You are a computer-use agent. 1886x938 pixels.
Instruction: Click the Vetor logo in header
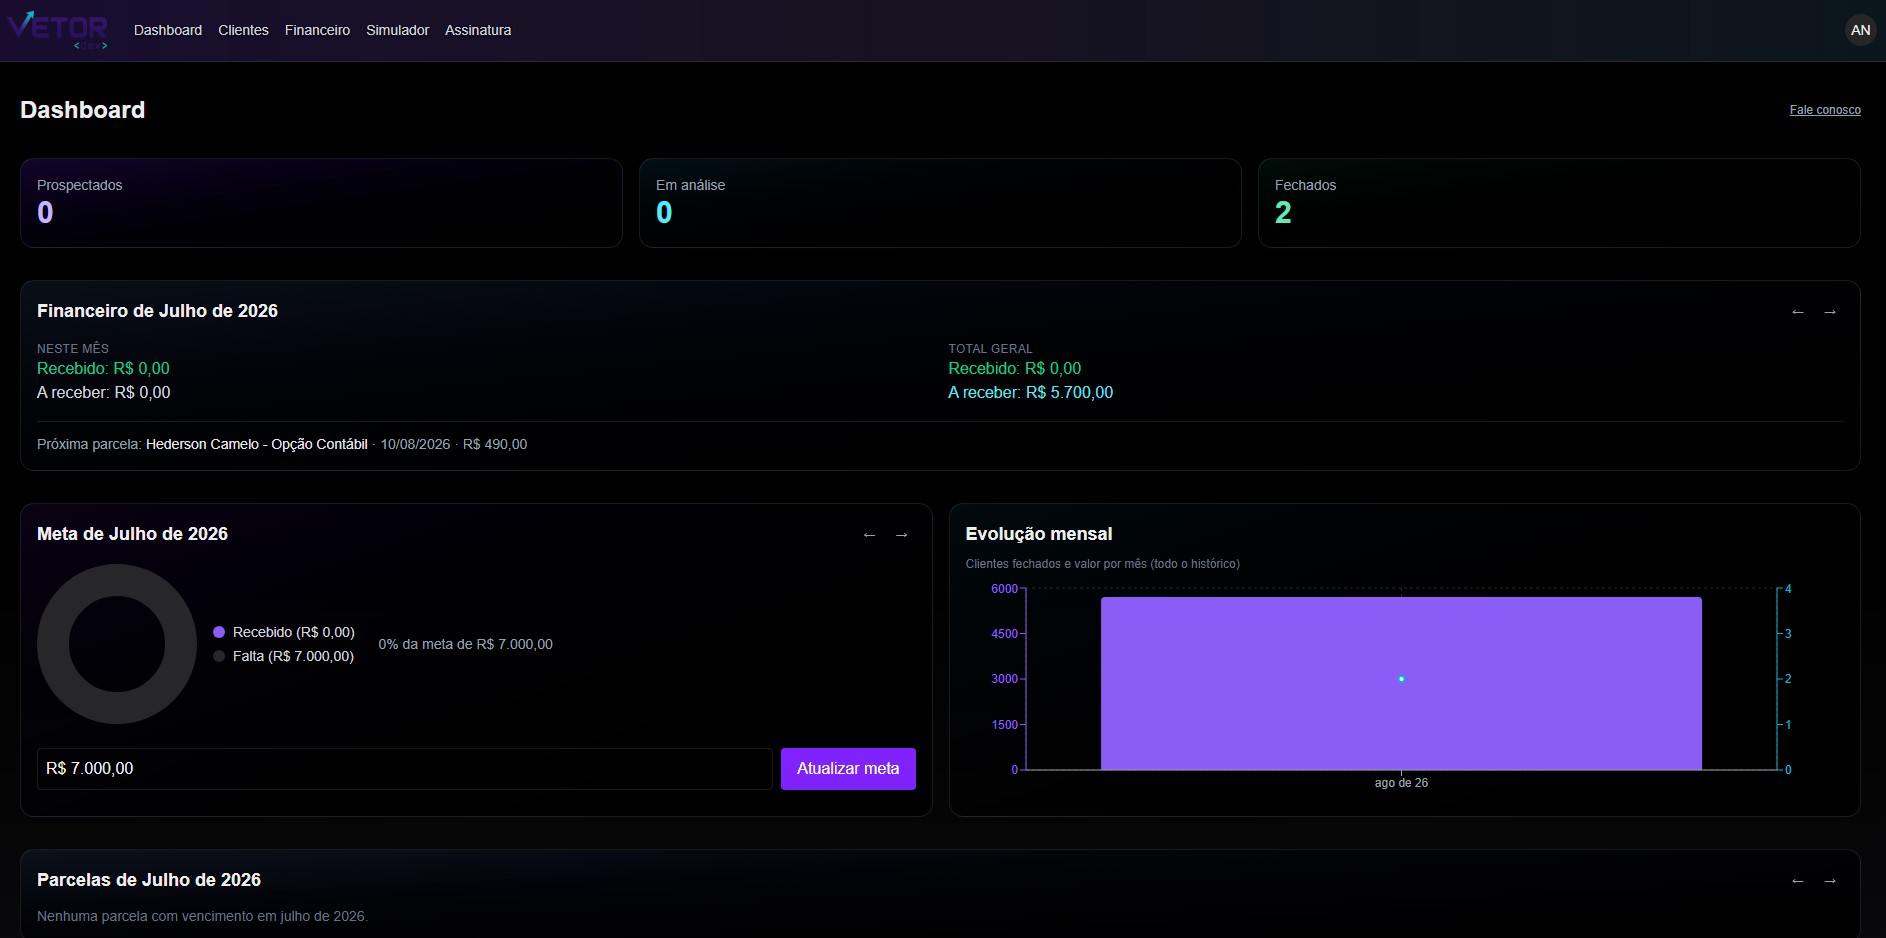(58, 30)
